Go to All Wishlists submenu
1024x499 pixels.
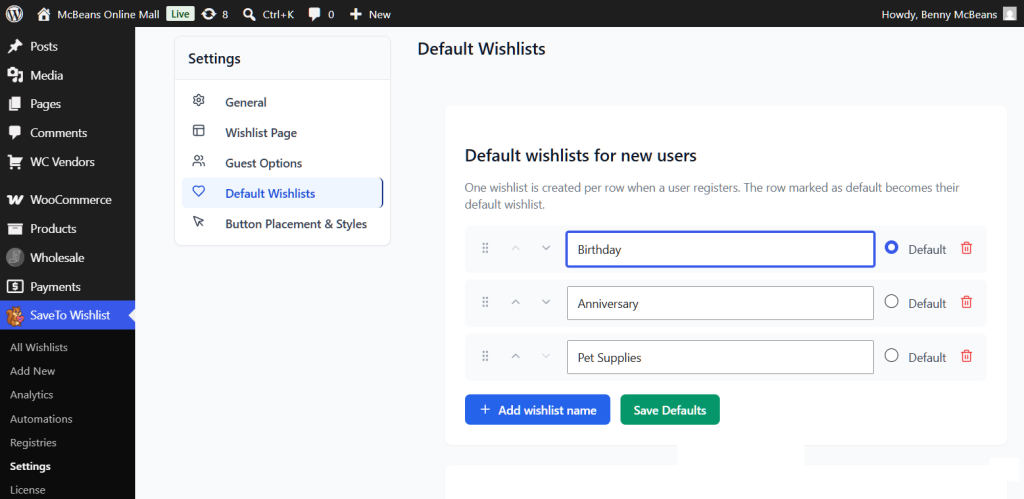point(39,347)
